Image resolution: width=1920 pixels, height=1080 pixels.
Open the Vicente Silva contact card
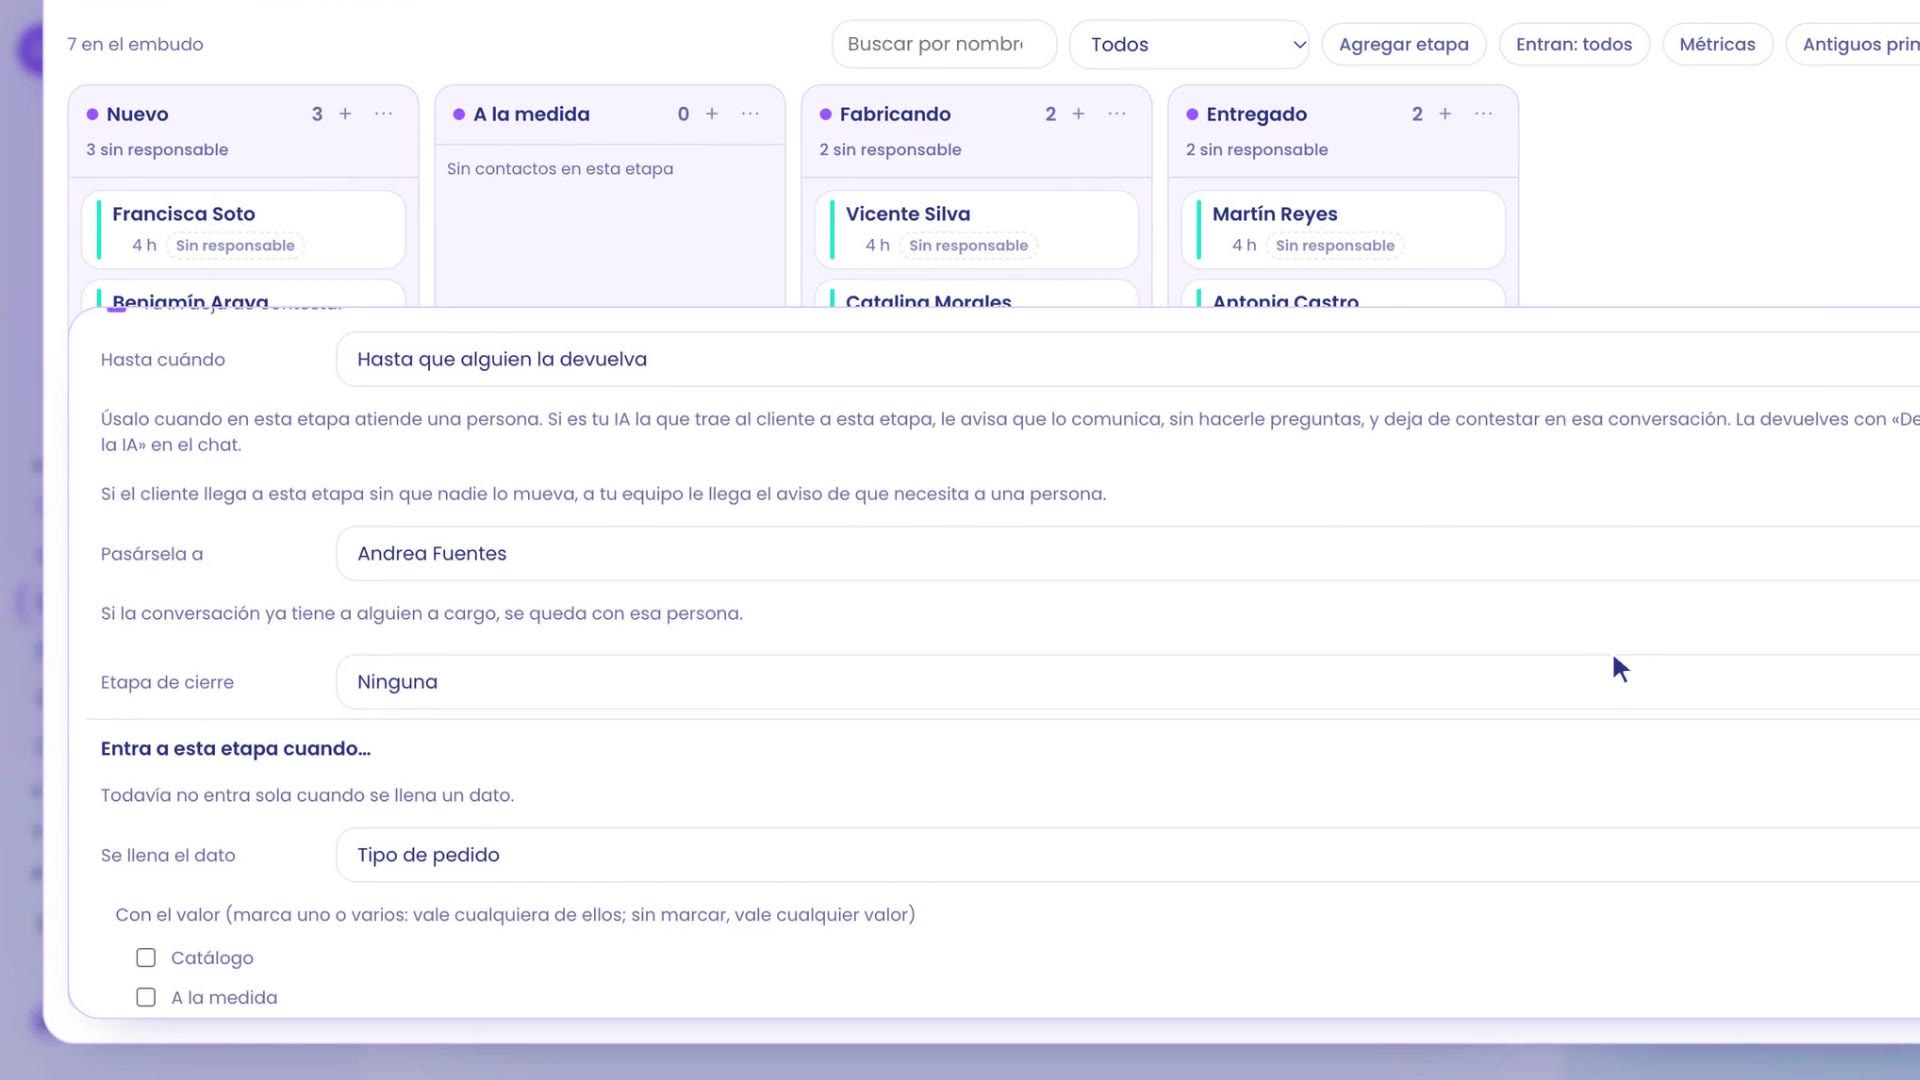[977, 230]
